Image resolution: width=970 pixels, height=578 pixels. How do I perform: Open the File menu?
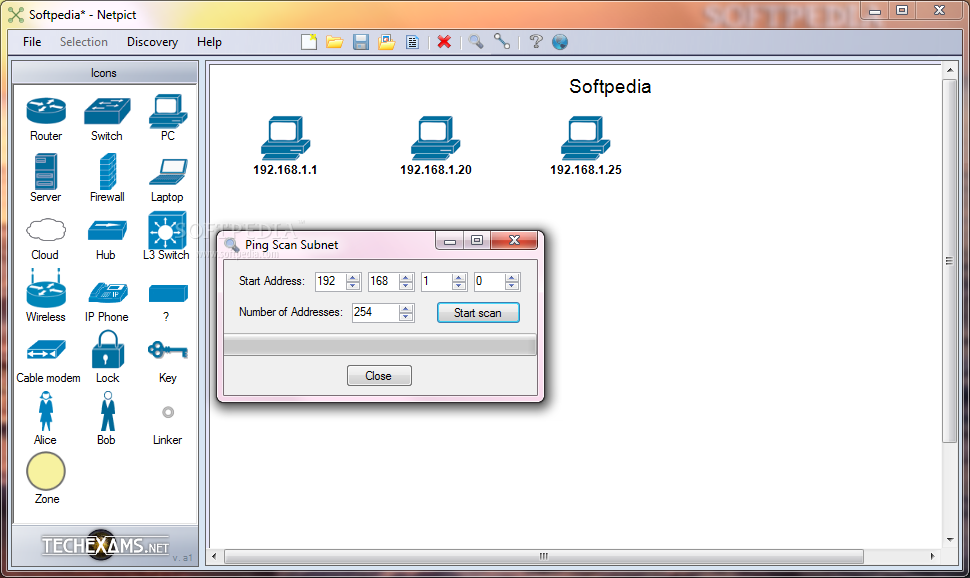(32, 42)
